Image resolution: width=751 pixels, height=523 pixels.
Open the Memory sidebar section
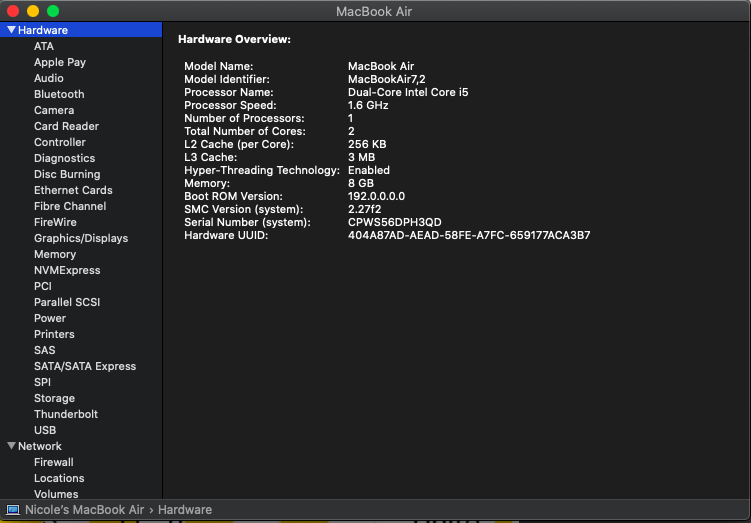pos(55,254)
